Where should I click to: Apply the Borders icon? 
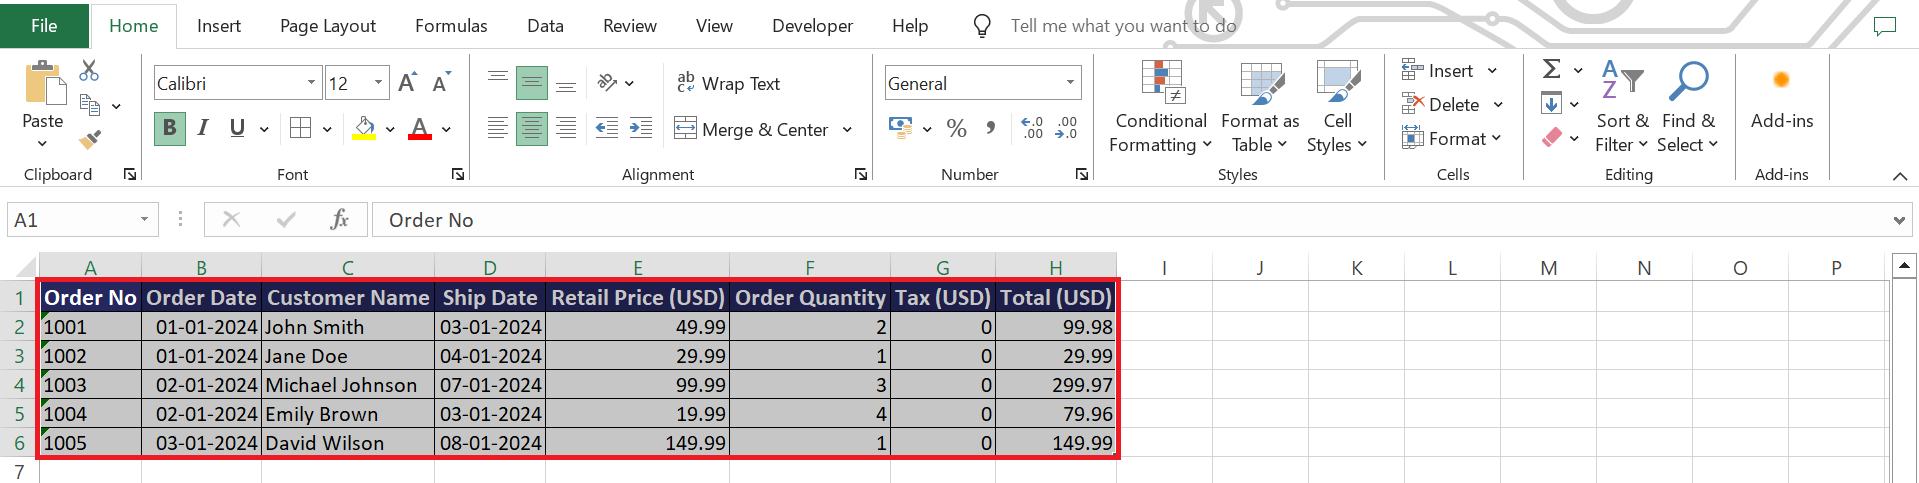(x=300, y=128)
